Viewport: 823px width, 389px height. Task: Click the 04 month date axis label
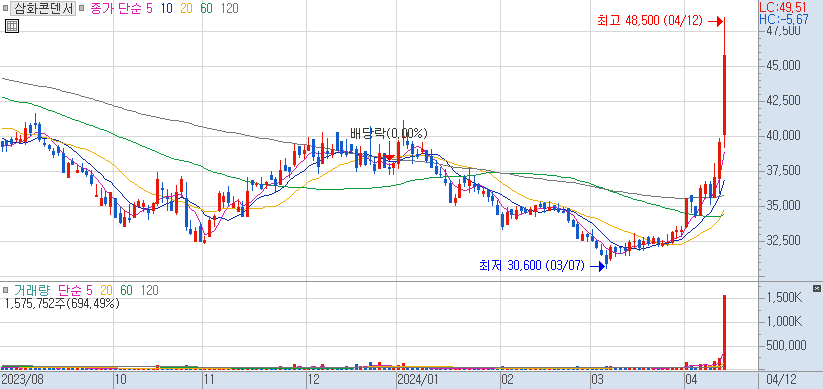point(692,379)
